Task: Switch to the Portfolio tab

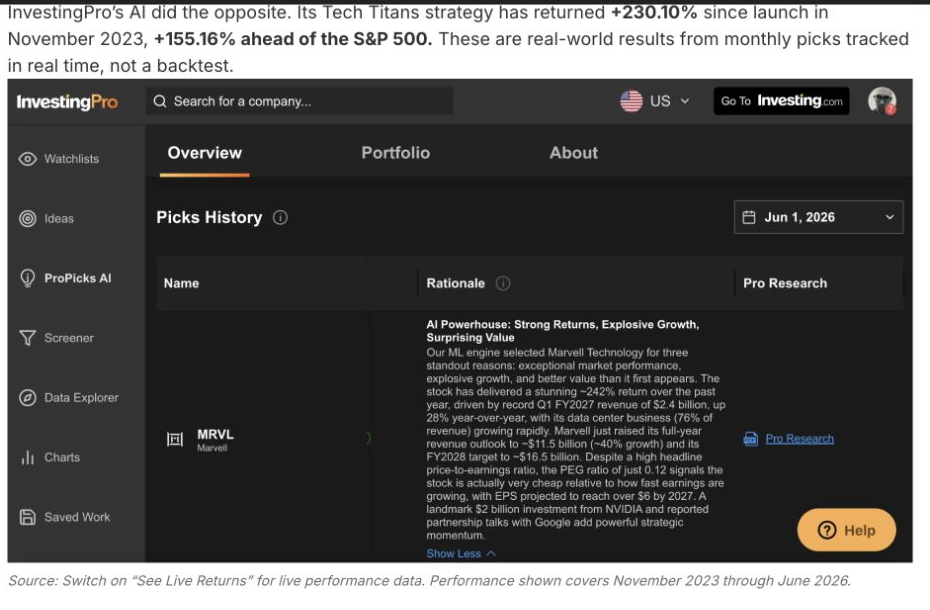Action: 396,153
